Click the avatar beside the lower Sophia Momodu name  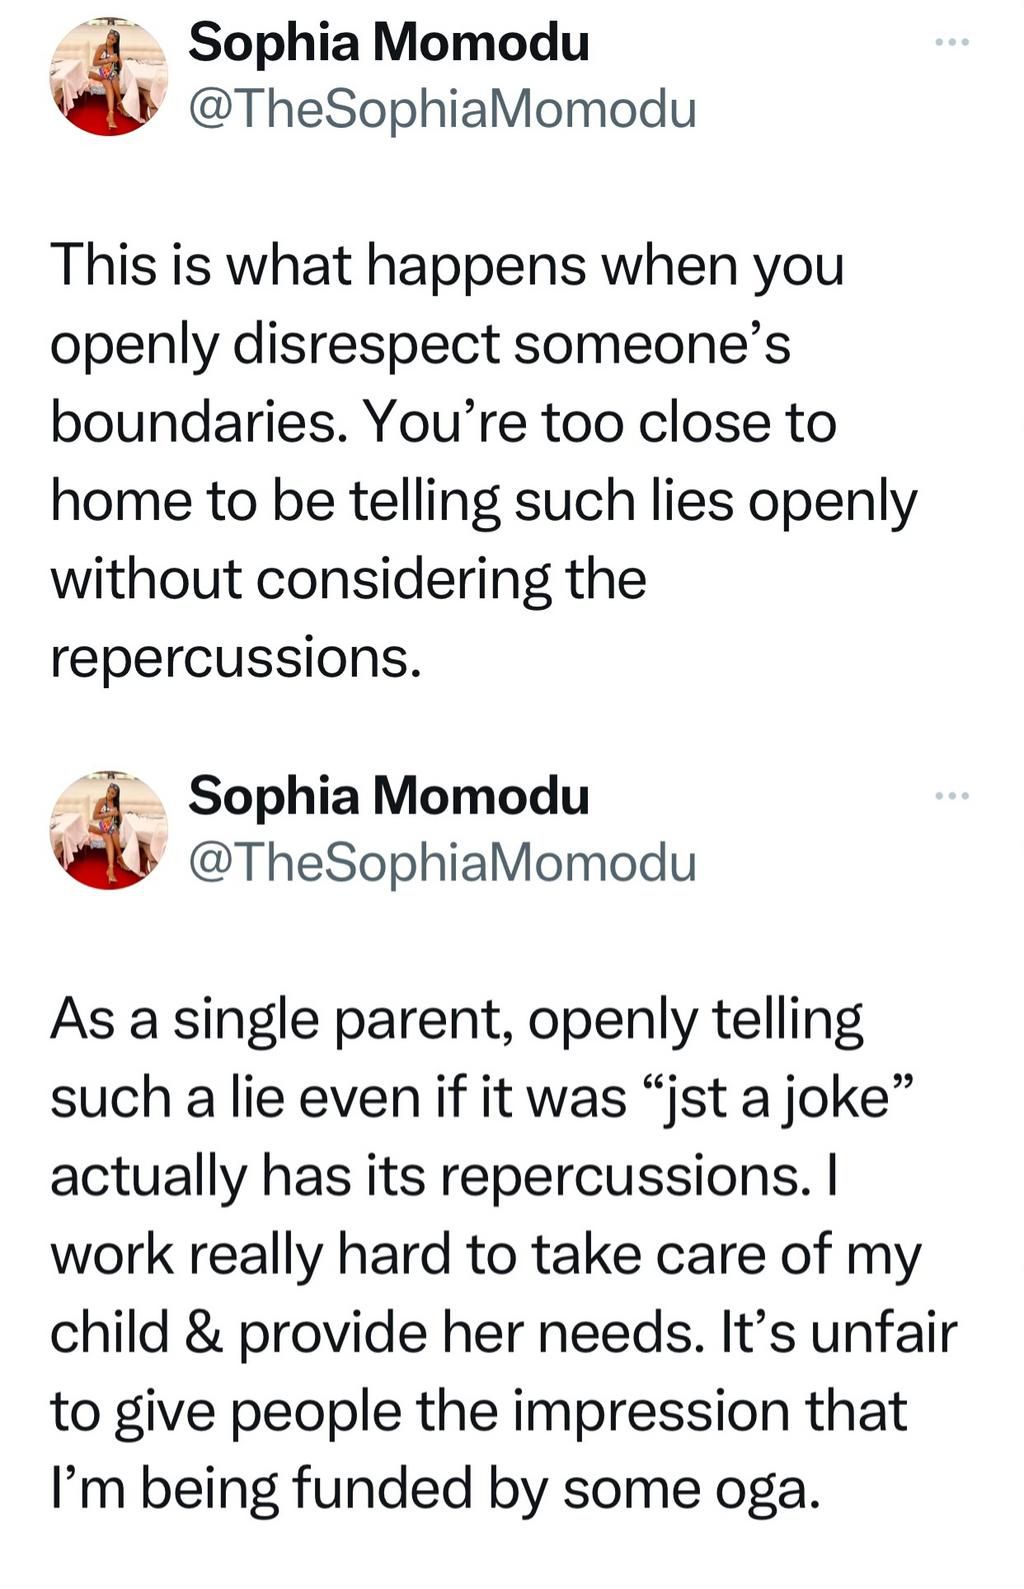110,830
